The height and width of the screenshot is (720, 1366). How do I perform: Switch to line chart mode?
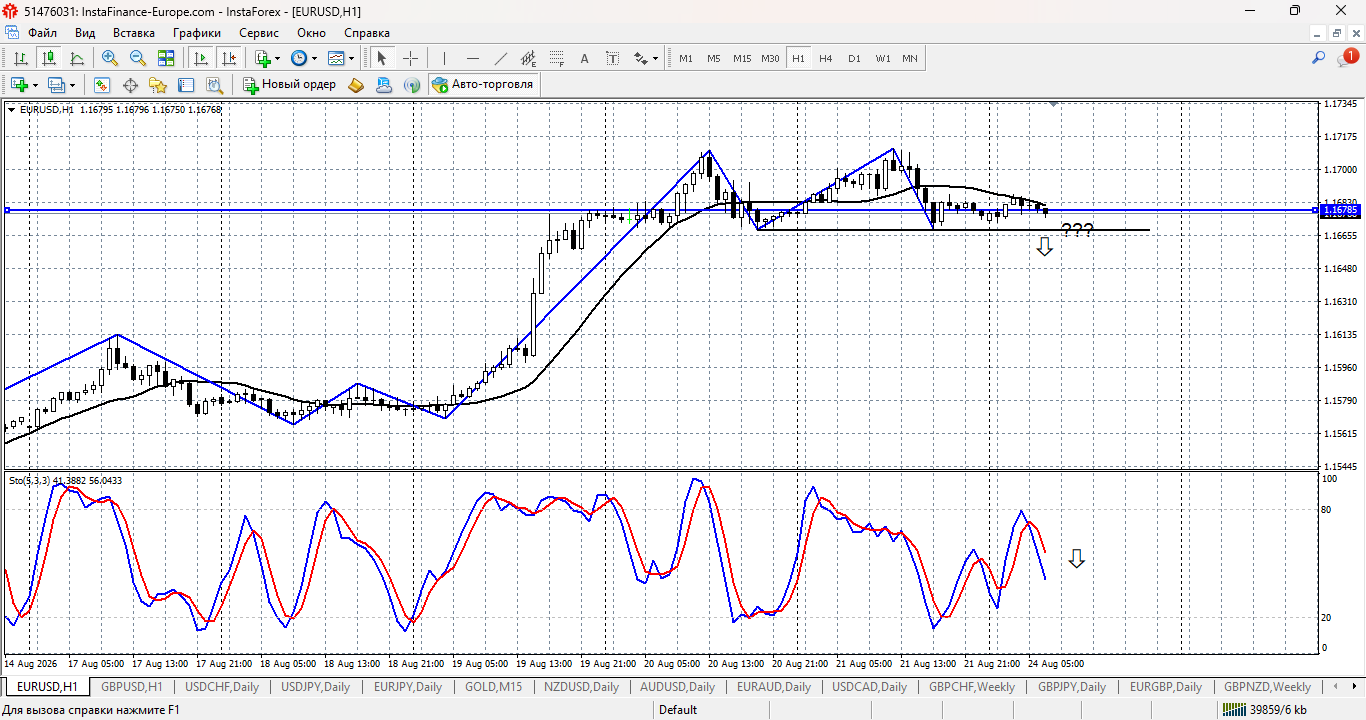pyautogui.click(x=76, y=59)
